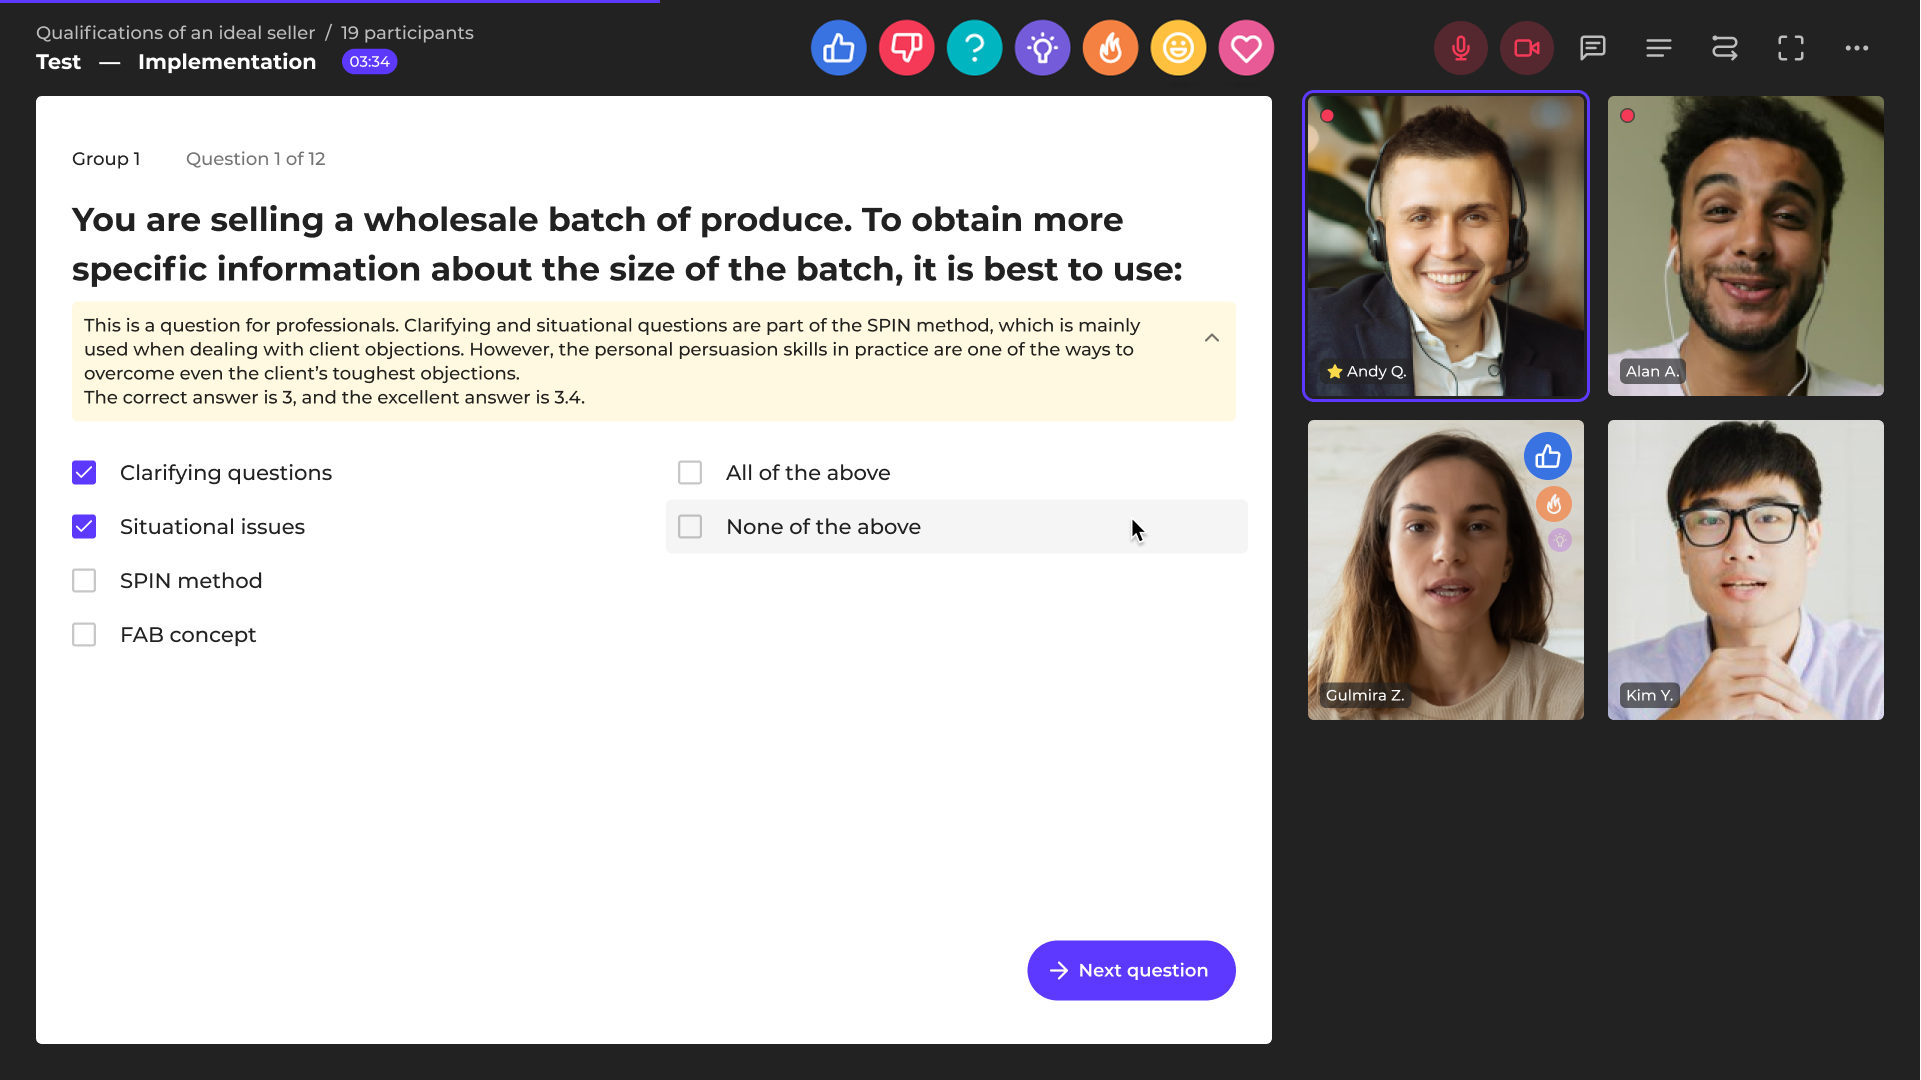1921x1080 pixels.
Task: Check the SPIN method option
Action: (84, 581)
